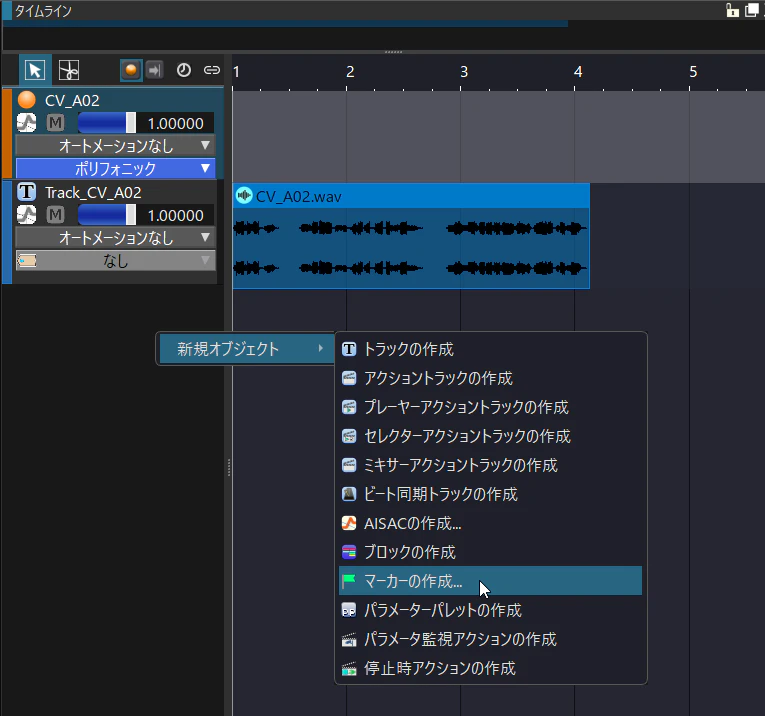Choose AISACの作成...

pyautogui.click(x=490, y=523)
